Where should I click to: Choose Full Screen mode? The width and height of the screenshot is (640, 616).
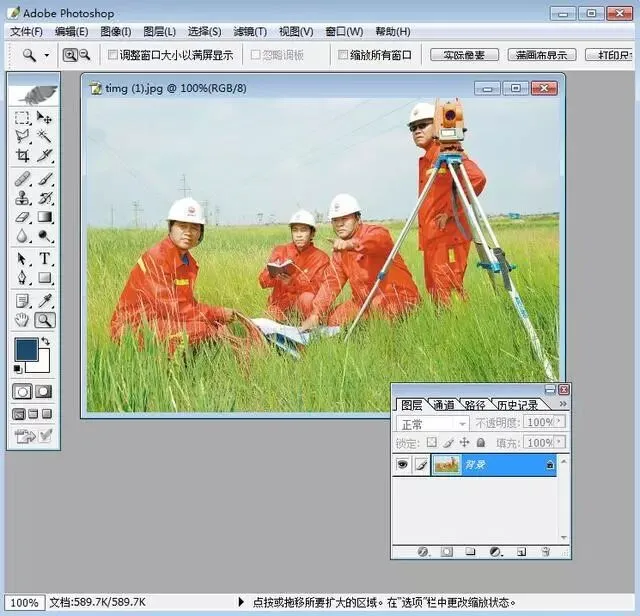click(47, 414)
